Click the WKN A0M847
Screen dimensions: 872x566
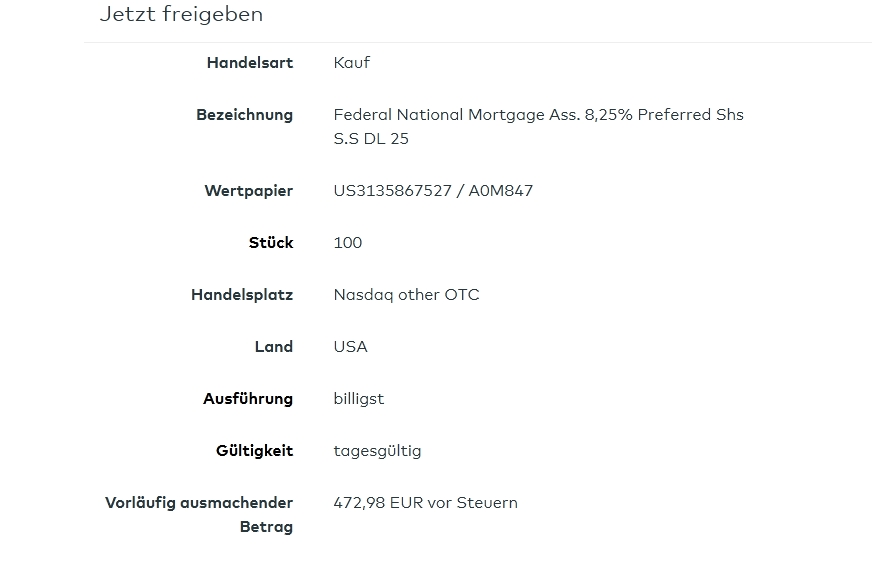(501, 191)
